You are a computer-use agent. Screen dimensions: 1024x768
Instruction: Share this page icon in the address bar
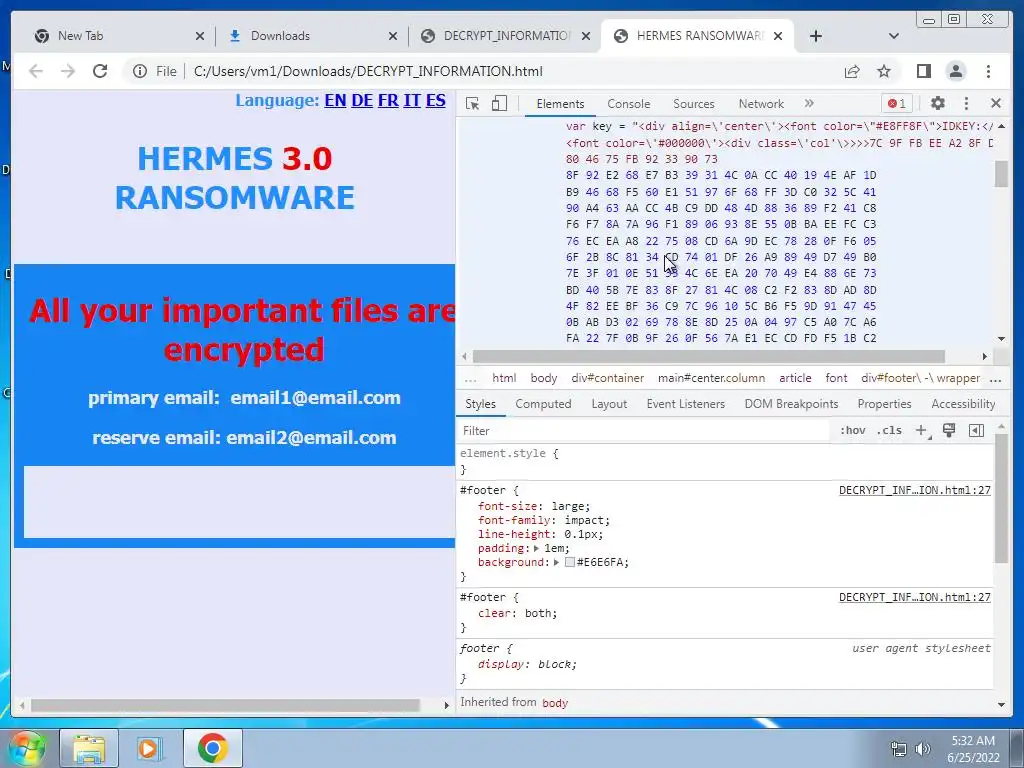click(852, 71)
